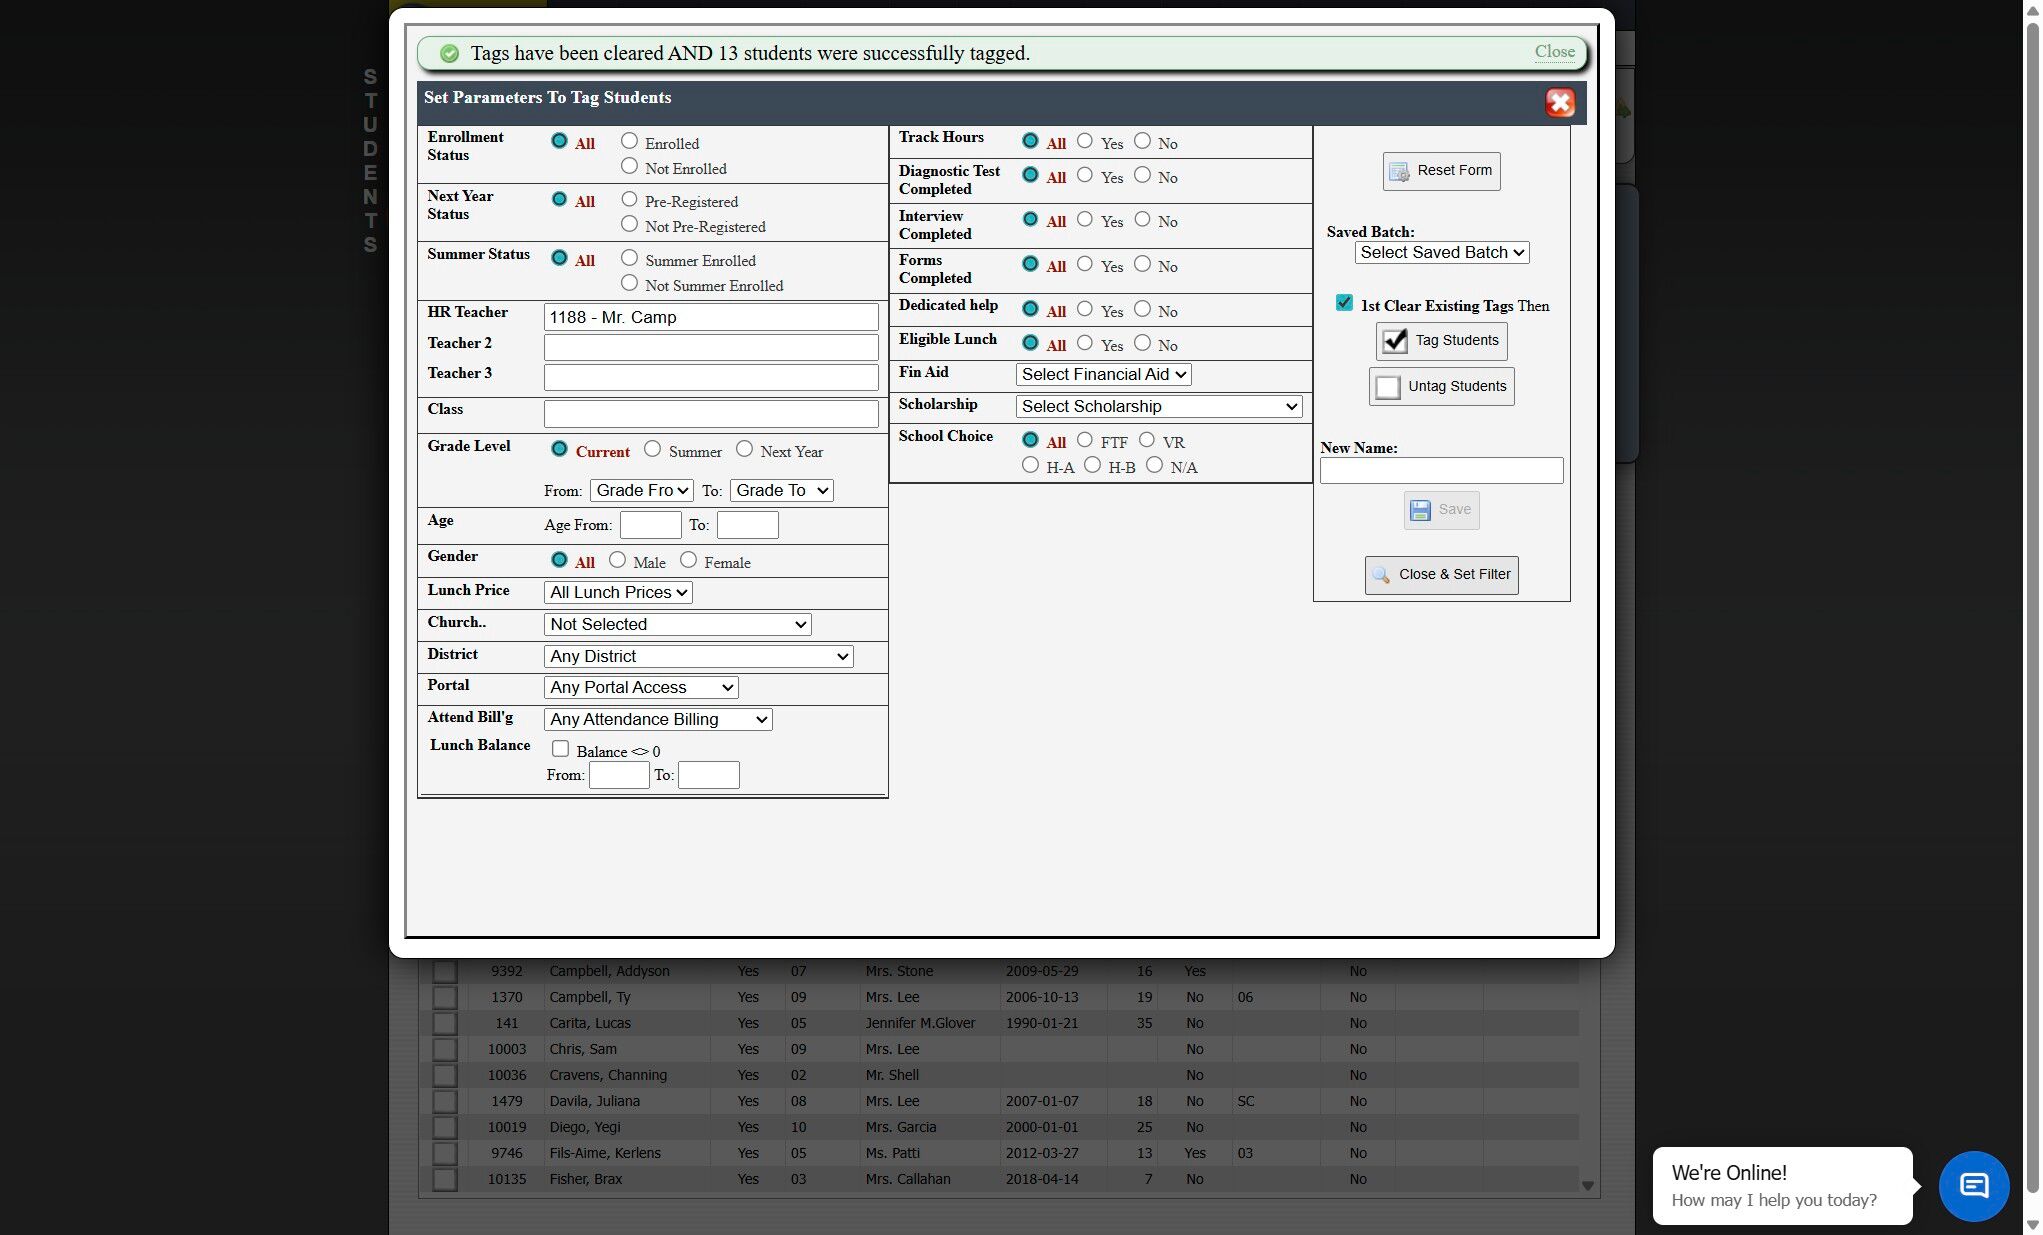Open the Select Saved Batch dropdown

[x=1441, y=253]
